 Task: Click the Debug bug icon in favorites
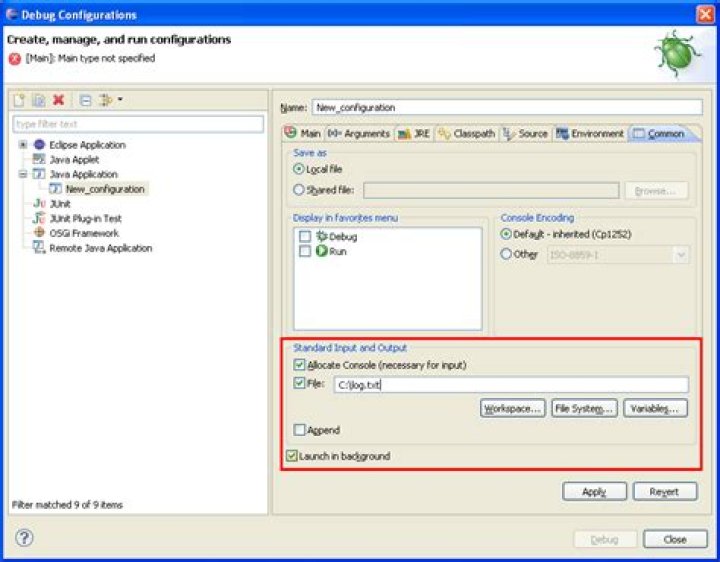pyautogui.click(x=322, y=236)
